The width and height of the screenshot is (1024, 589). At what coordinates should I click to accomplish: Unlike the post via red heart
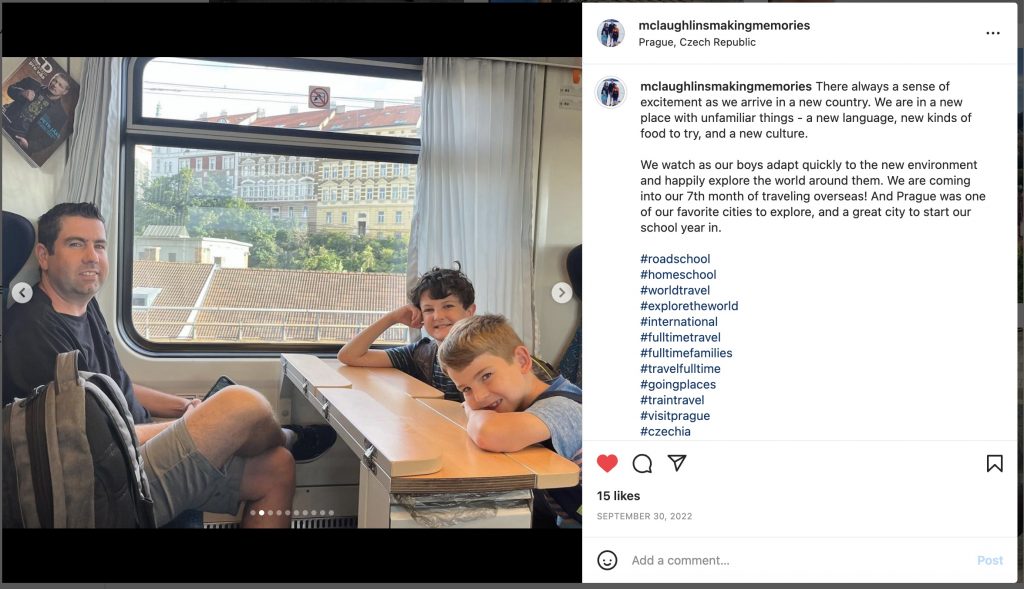(x=607, y=463)
